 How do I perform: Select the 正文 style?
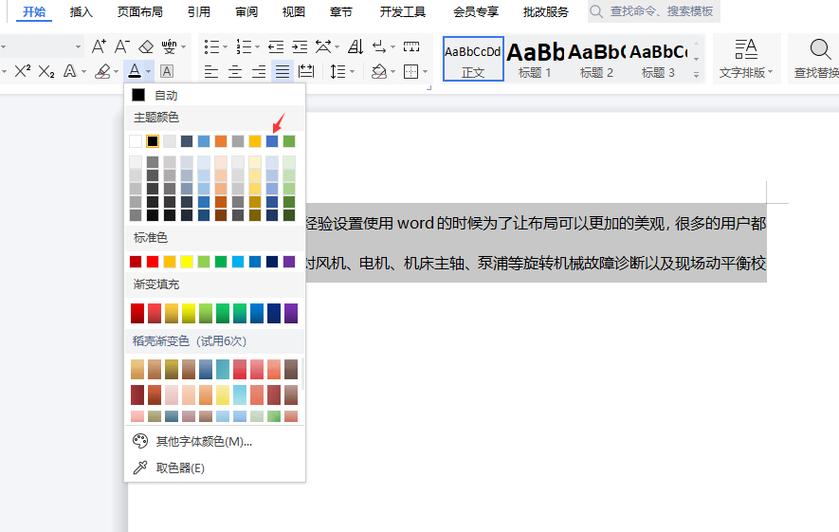pos(473,59)
